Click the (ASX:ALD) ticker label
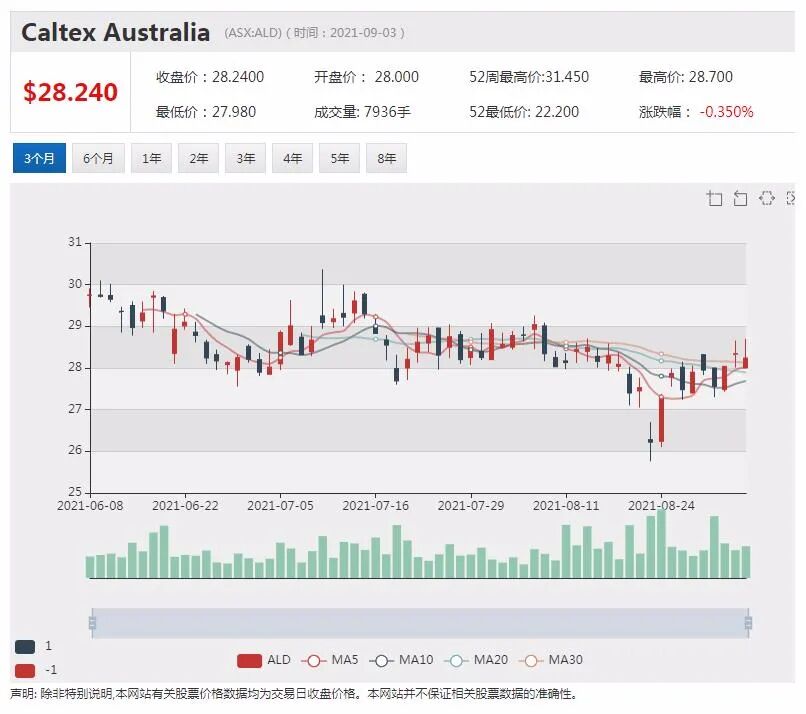The width and height of the screenshot is (806, 714). (253, 33)
